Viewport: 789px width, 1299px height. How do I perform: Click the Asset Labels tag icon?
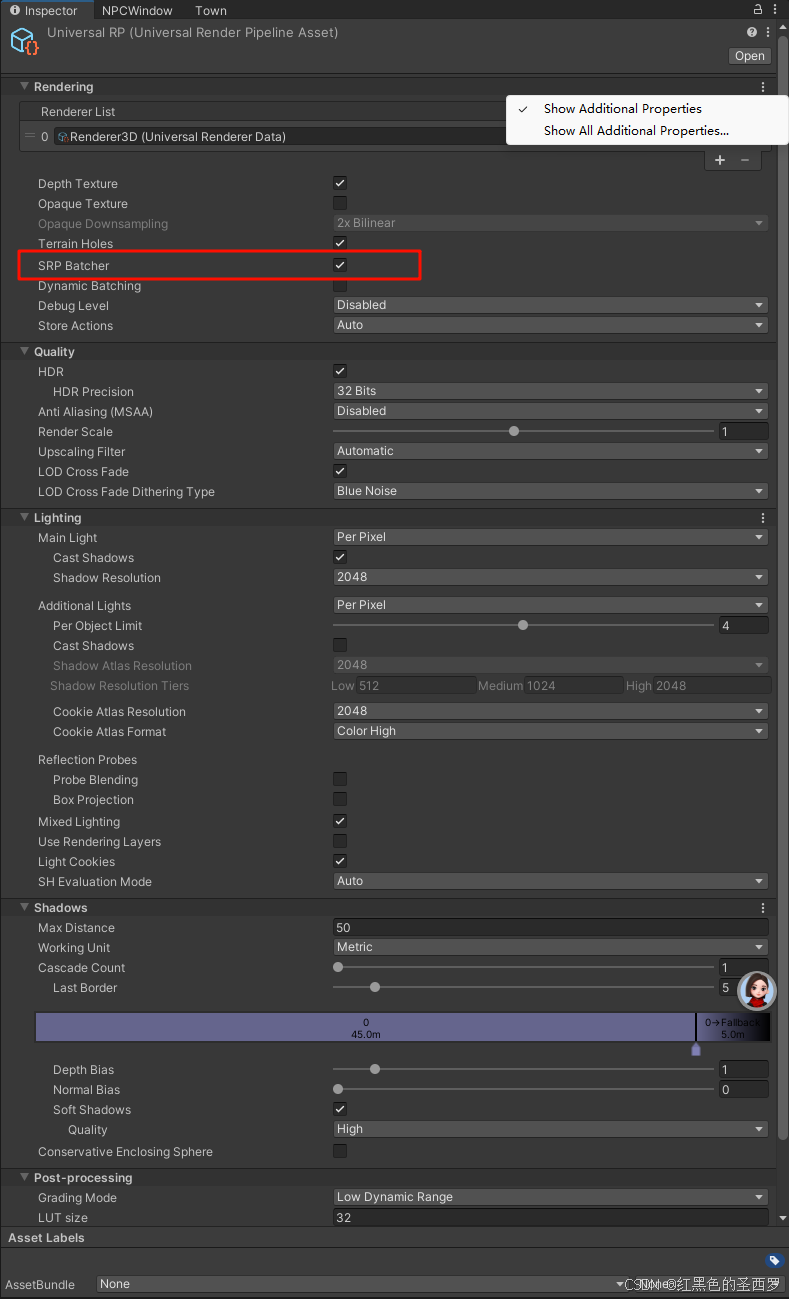(x=773, y=1261)
